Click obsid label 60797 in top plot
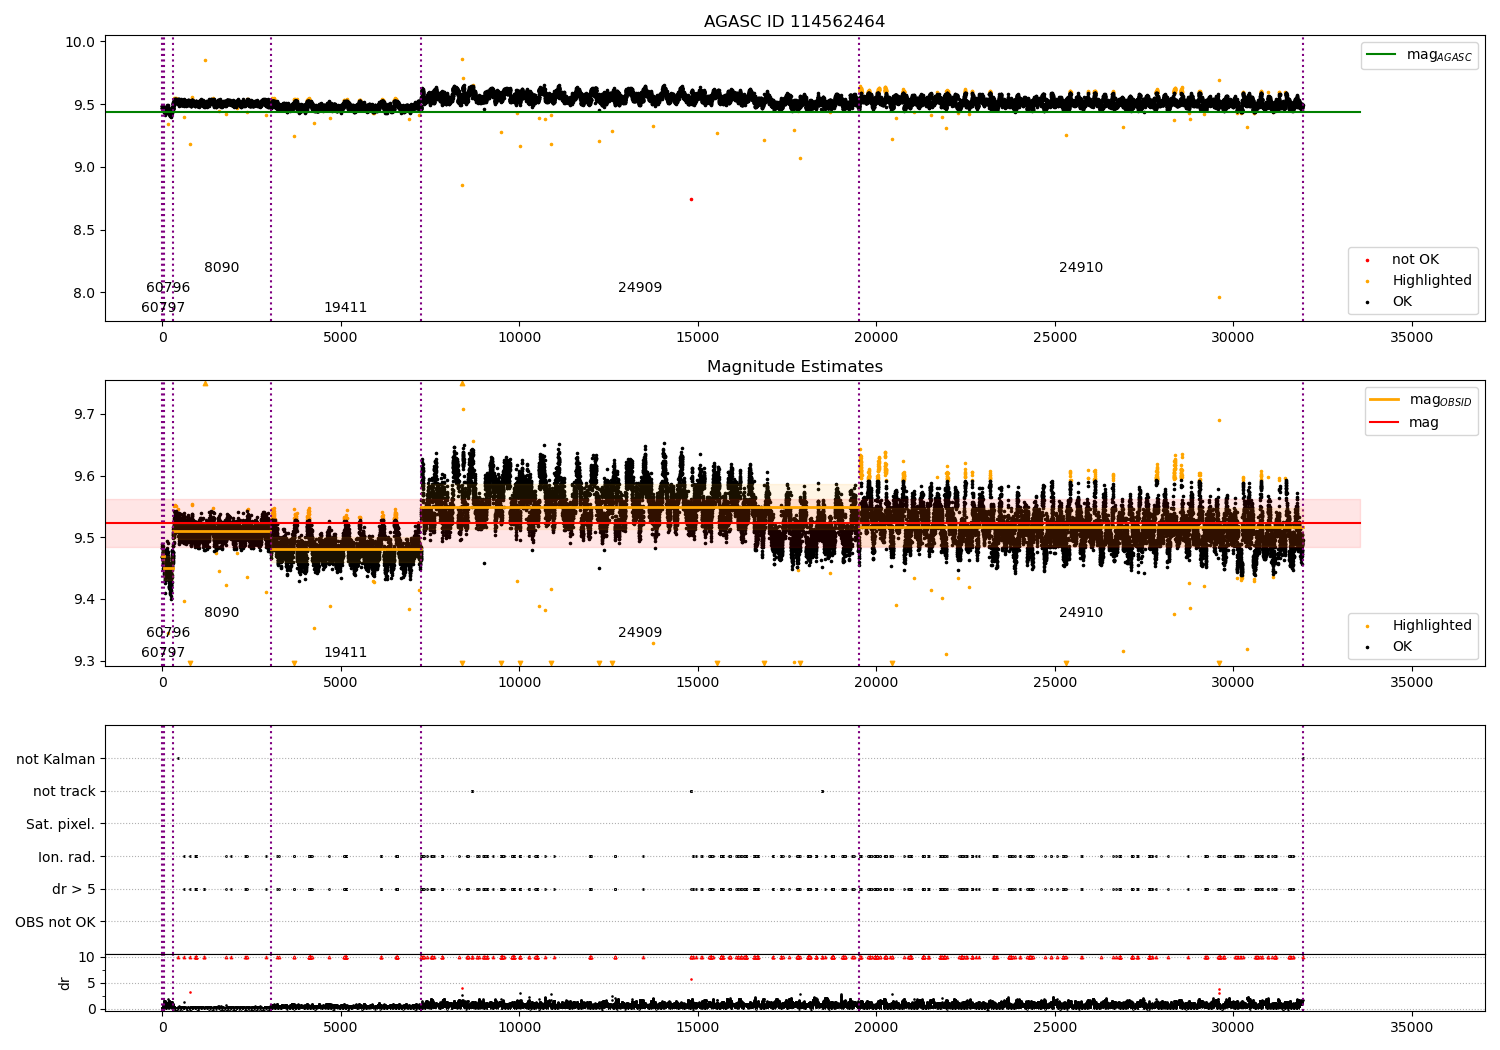 [163, 308]
